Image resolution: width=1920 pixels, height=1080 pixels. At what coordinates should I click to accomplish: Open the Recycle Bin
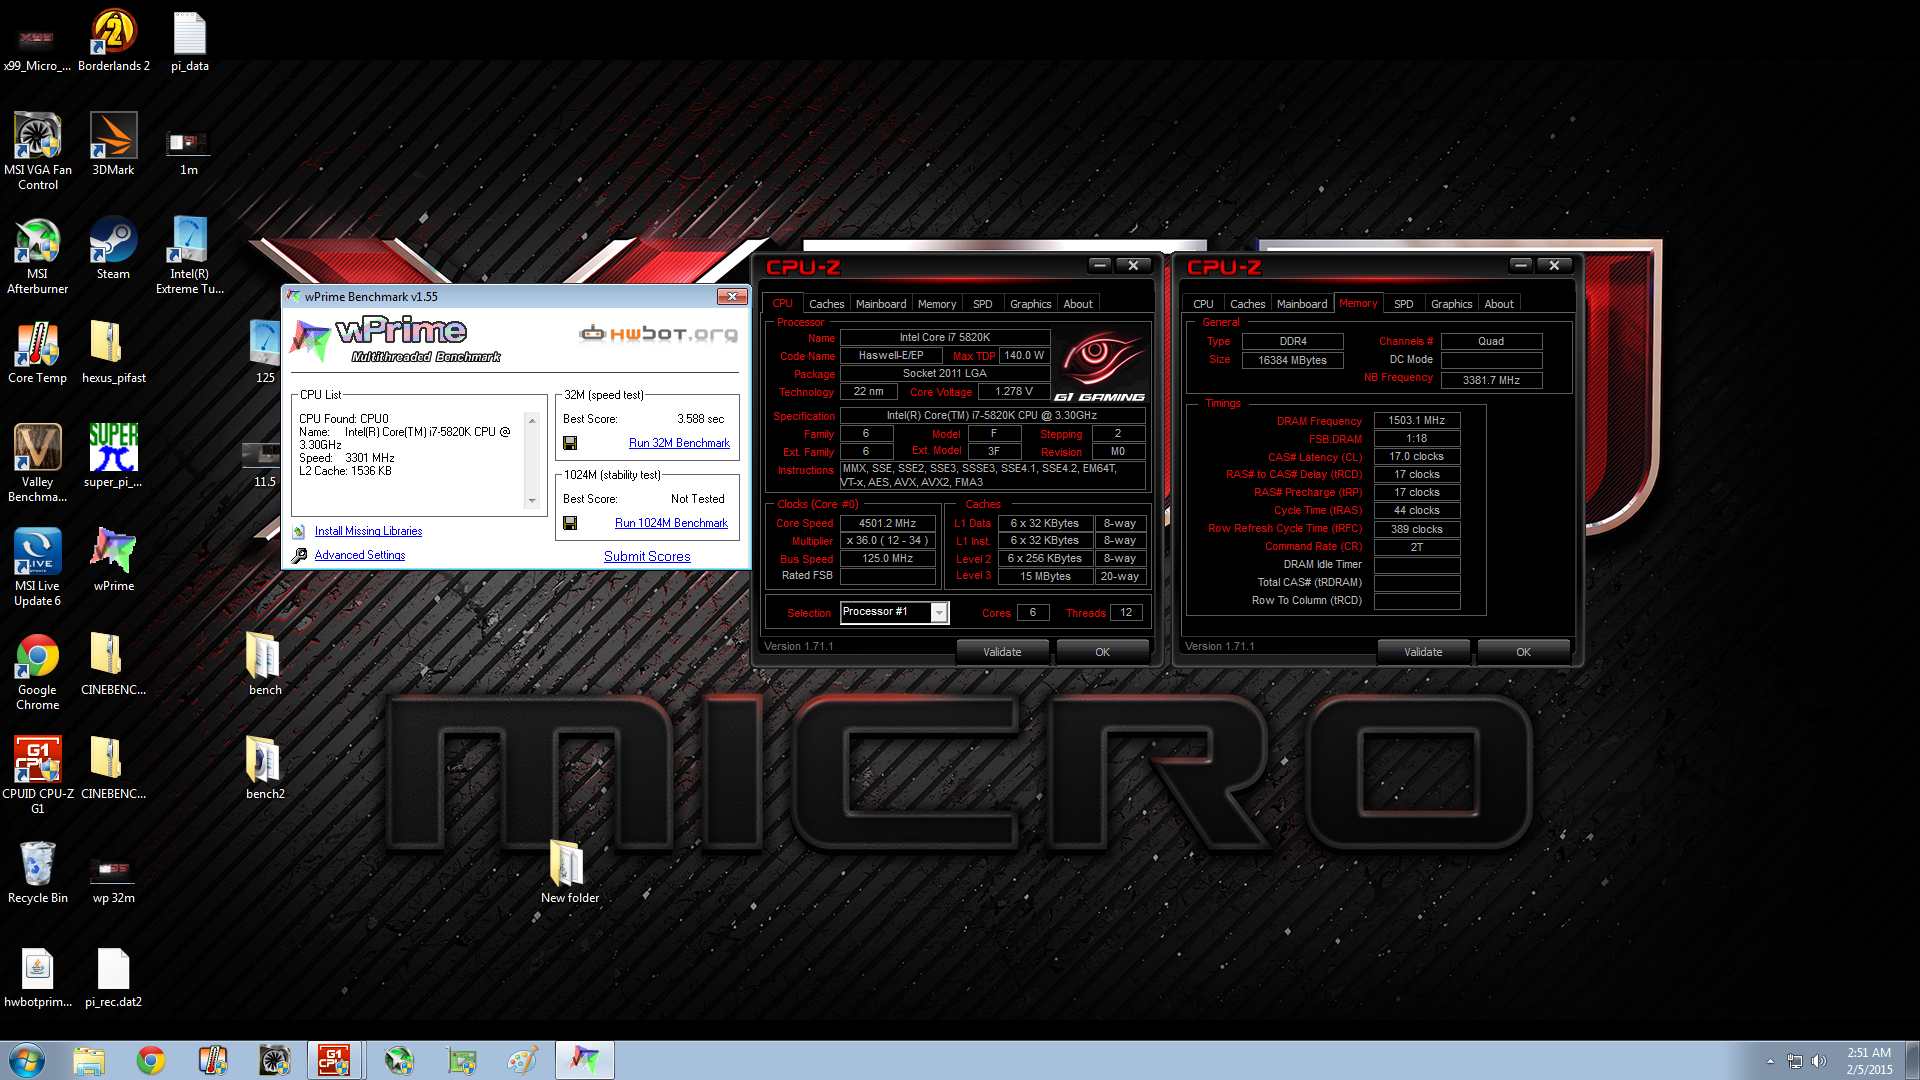(x=37, y=872)
